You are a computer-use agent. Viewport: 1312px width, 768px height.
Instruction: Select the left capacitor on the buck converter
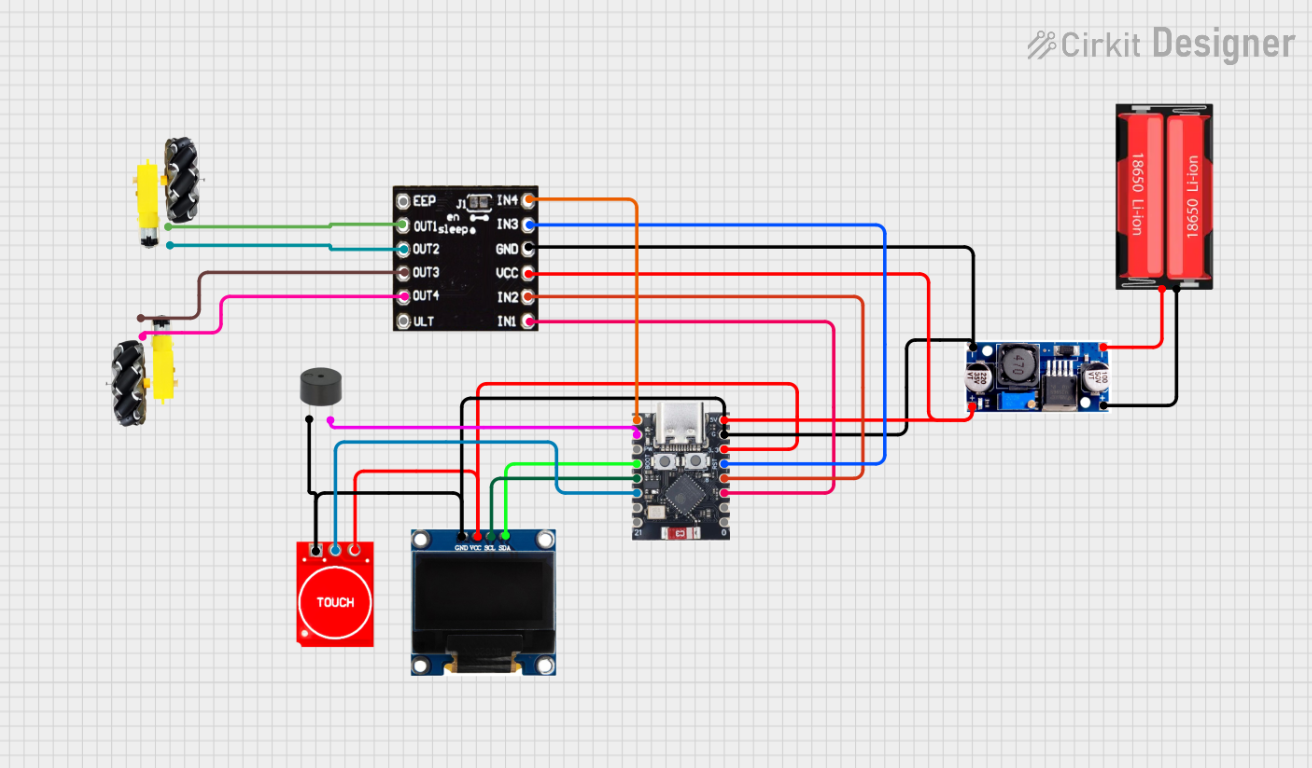978,378
